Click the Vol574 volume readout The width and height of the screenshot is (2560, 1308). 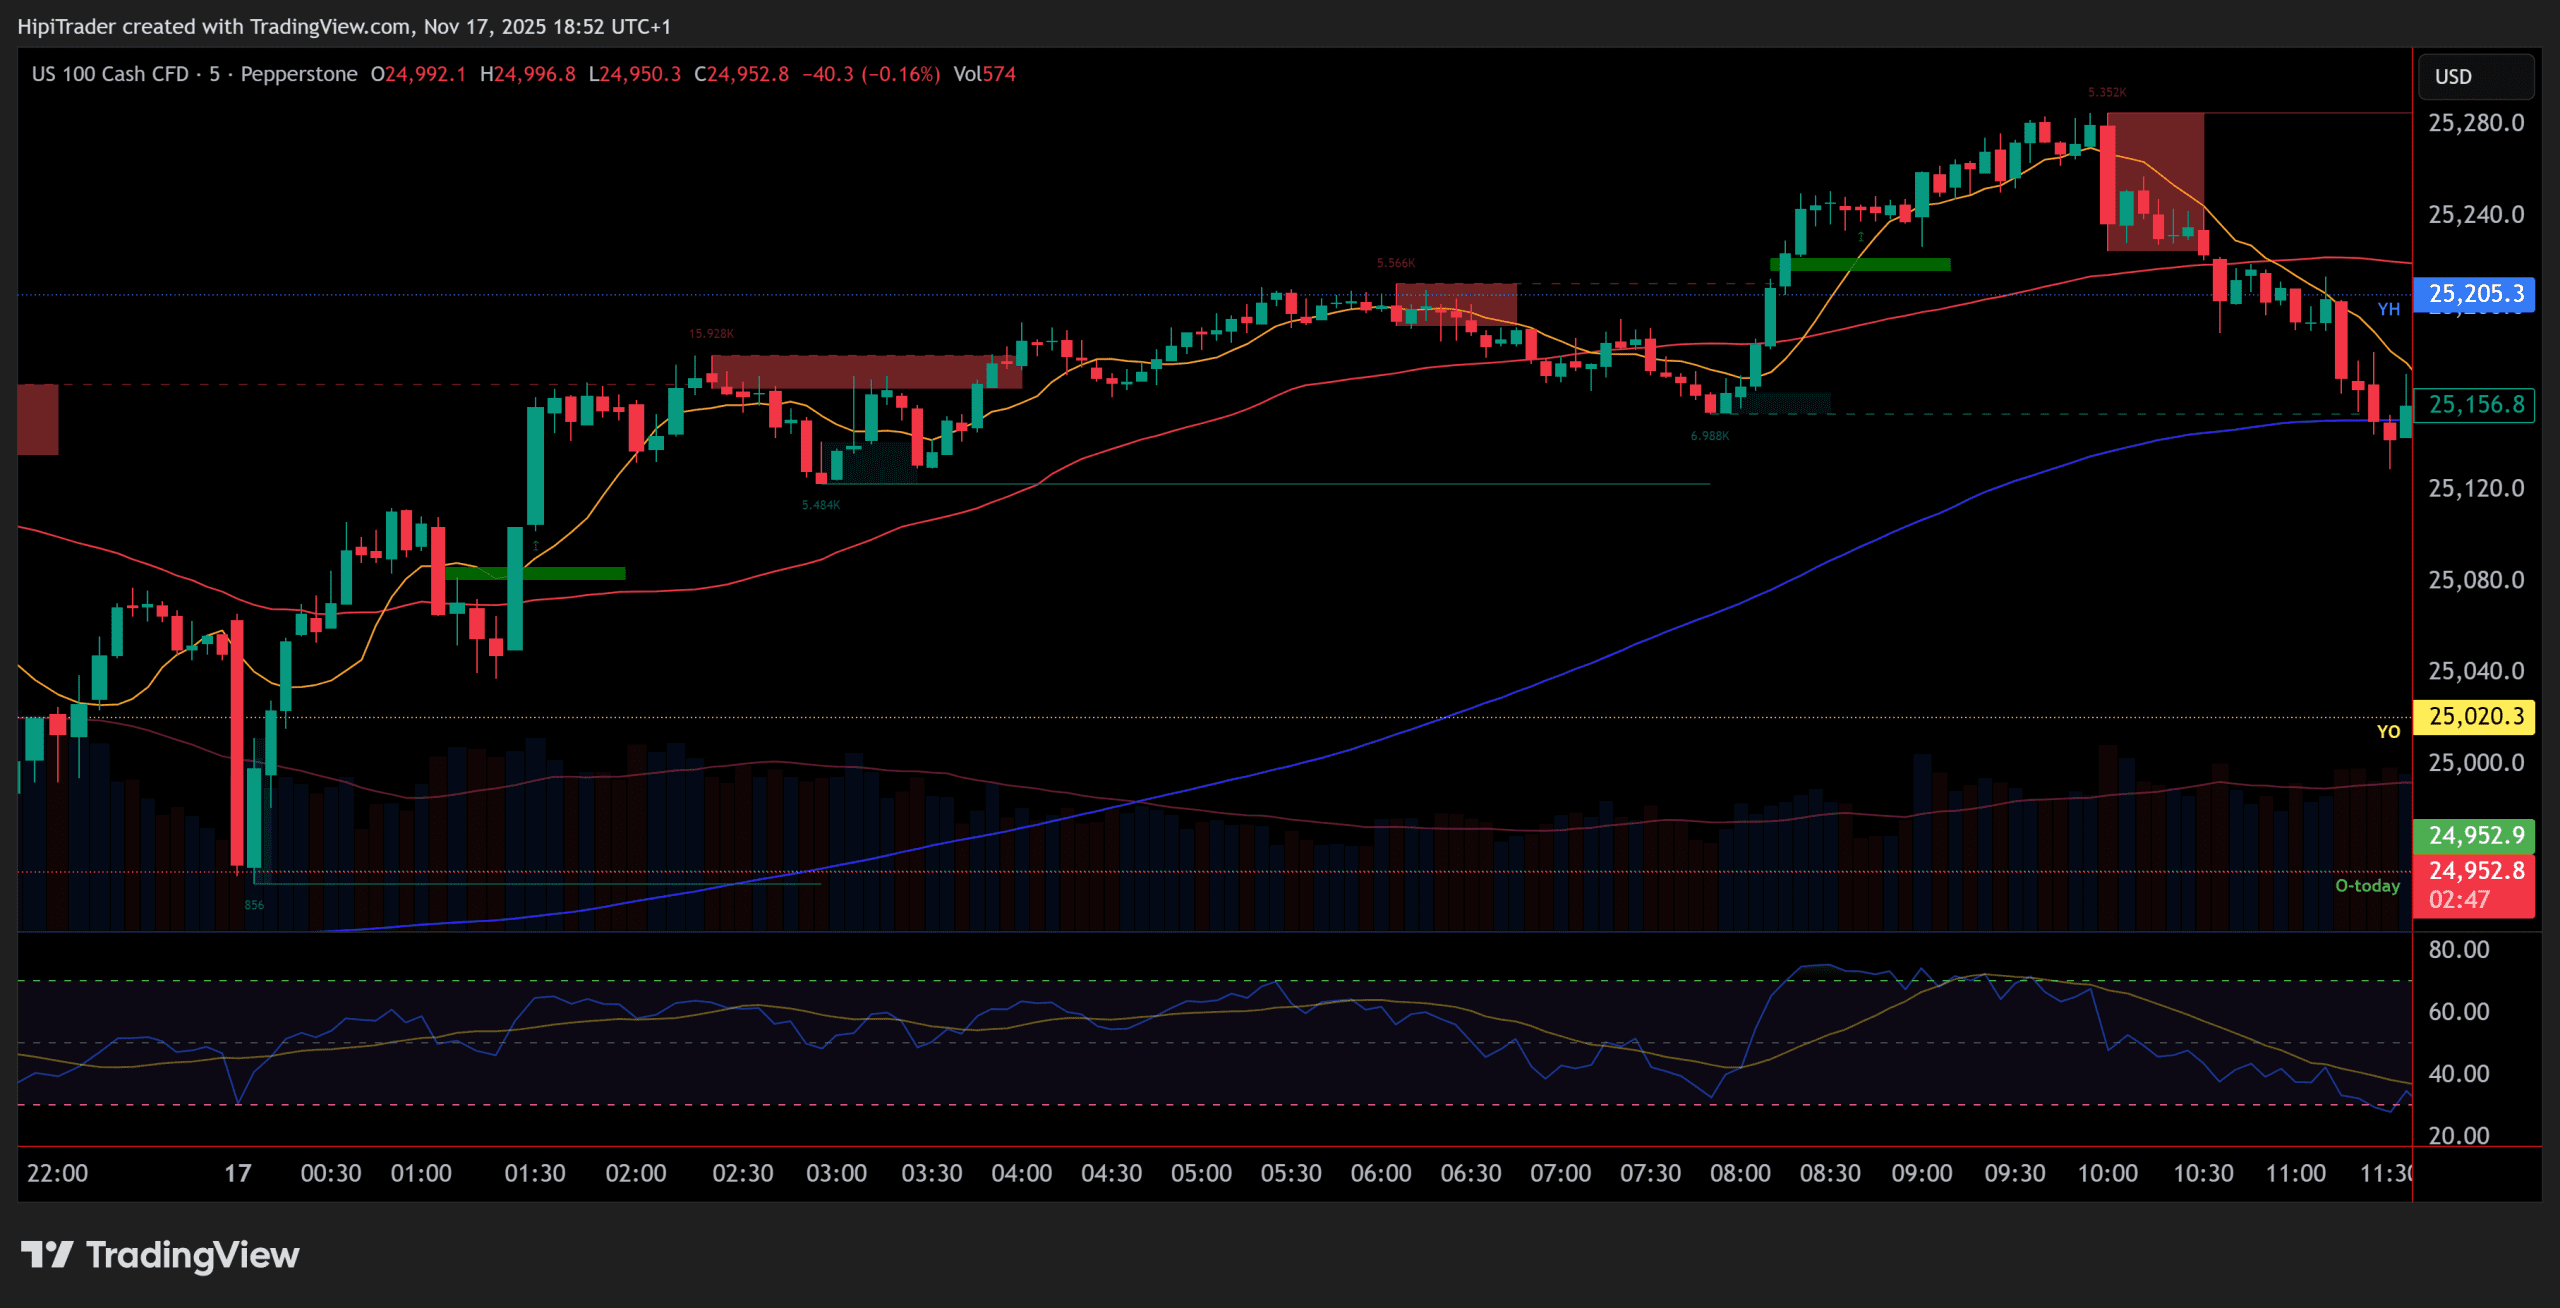click(984, 75)
